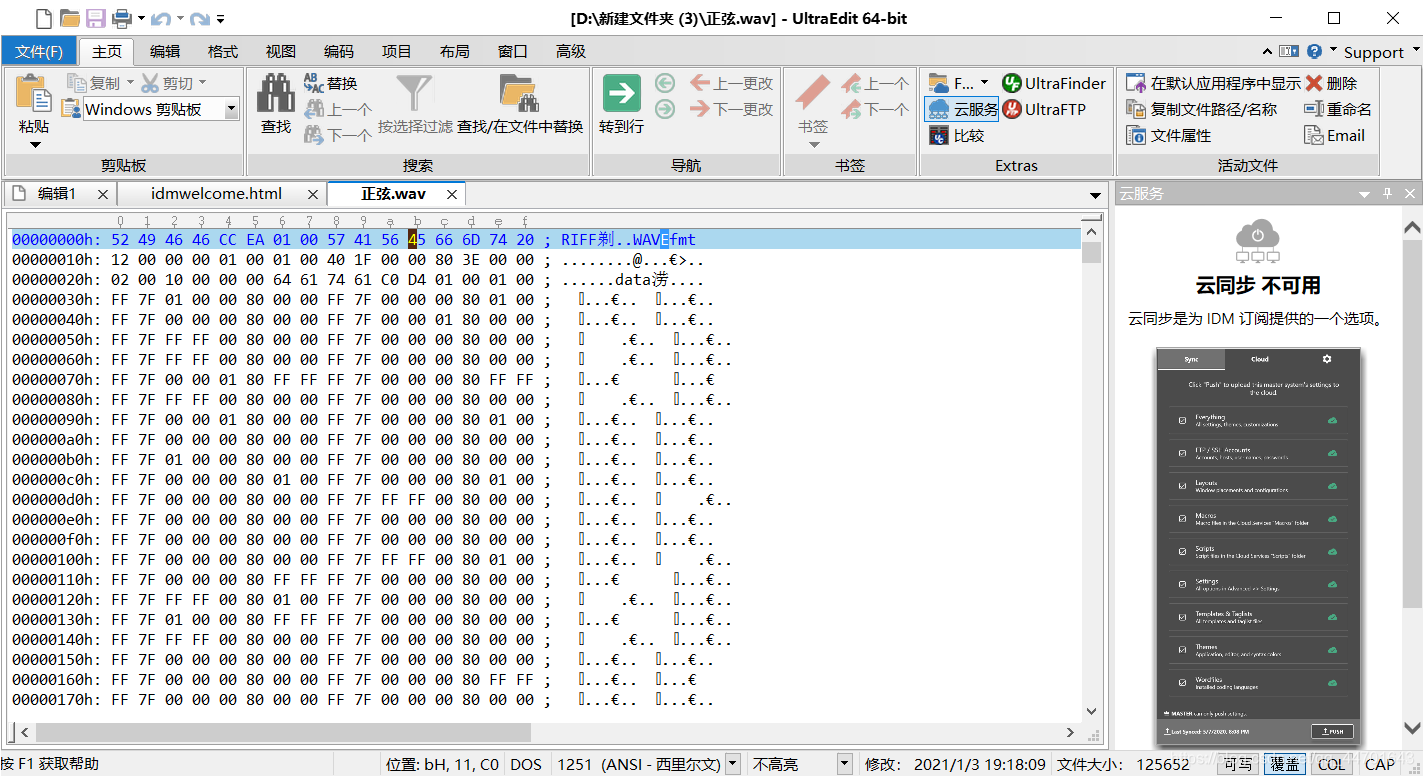Screen dimensions: 1424x777
Task: Click the Go to line (转到行) green arrow
Action: [x=622, y=93]
